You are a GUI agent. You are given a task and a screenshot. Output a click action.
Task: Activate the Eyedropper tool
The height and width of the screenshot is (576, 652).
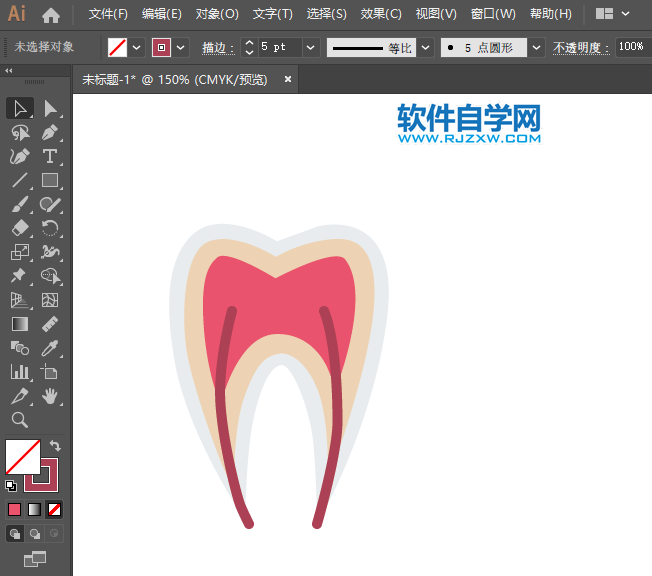pos(50,348)
